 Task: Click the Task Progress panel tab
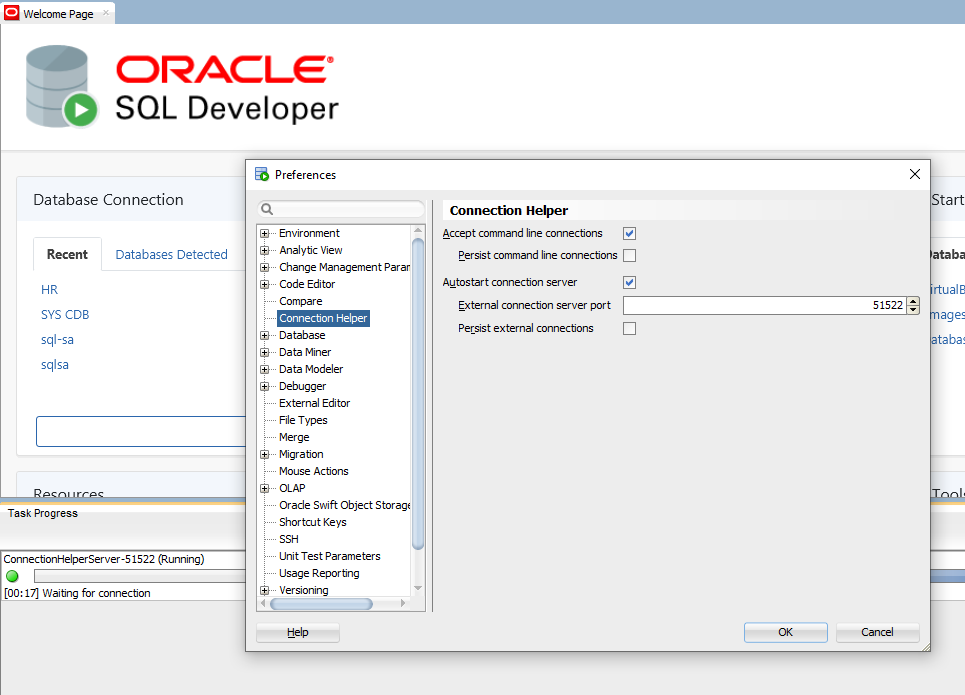pos(42,513)
